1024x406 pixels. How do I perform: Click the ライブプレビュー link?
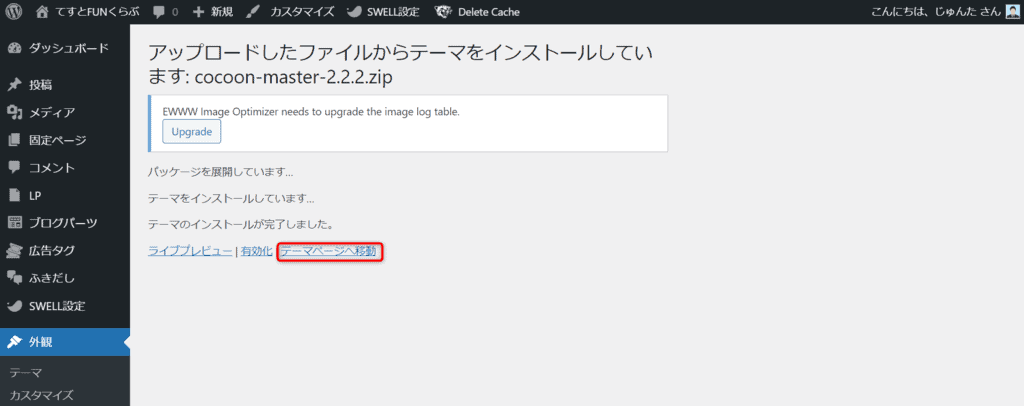point(190,252)
